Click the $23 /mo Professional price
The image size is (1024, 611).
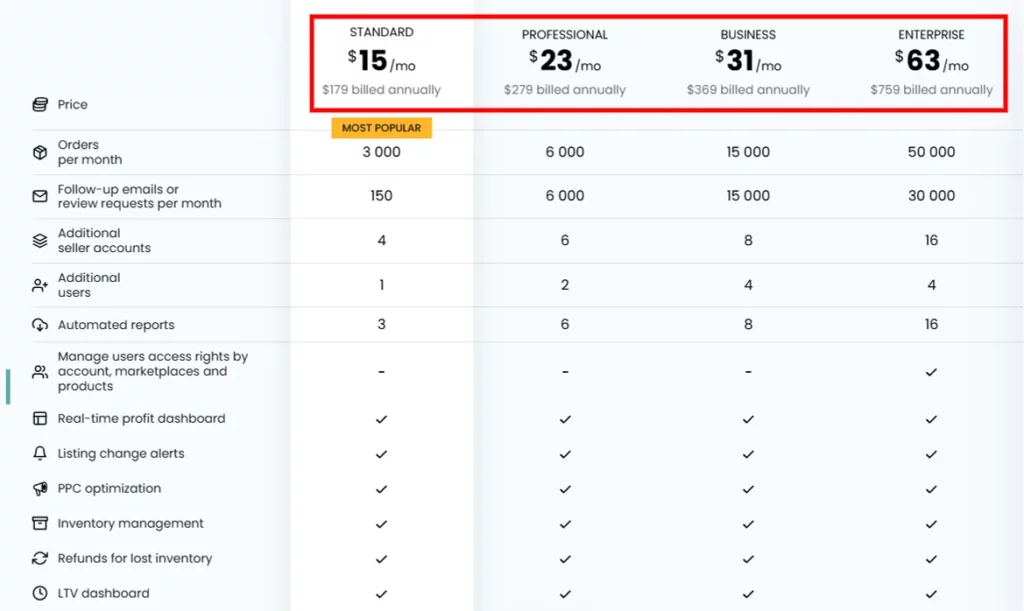click(x=565, y=61)
